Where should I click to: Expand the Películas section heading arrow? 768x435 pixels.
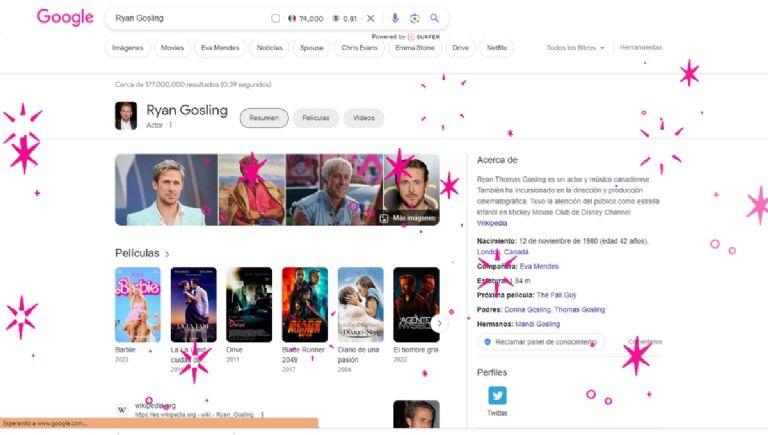click(x=168, y=254)
